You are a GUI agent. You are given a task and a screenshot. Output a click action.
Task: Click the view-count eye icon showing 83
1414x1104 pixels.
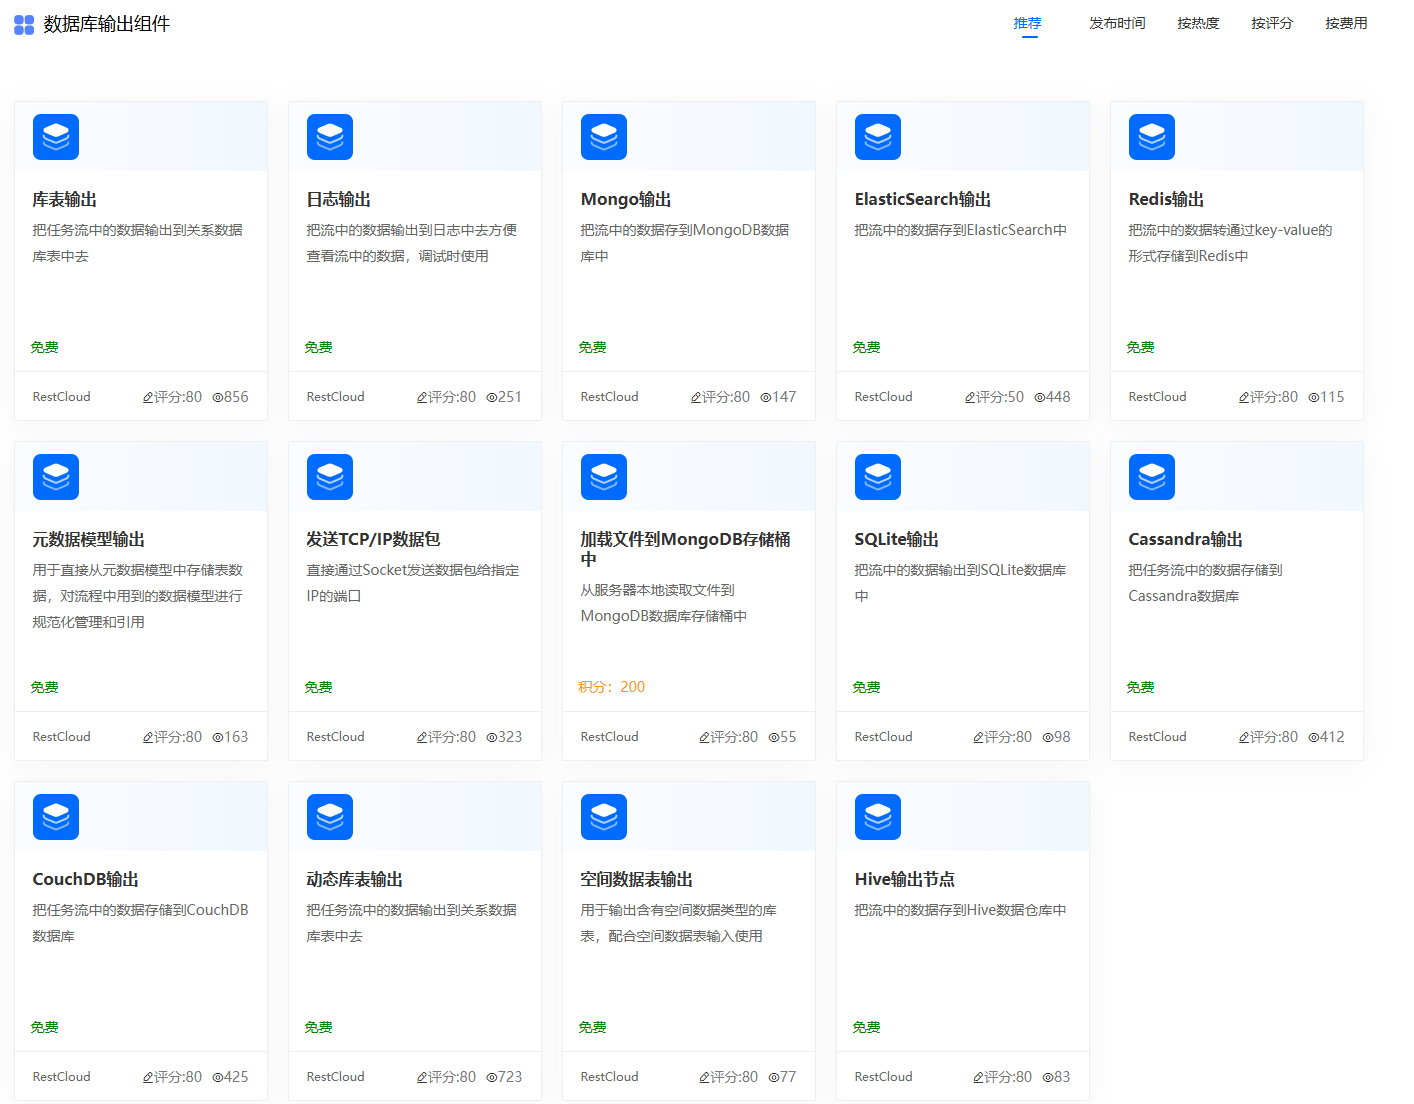pos(1047,1078)
